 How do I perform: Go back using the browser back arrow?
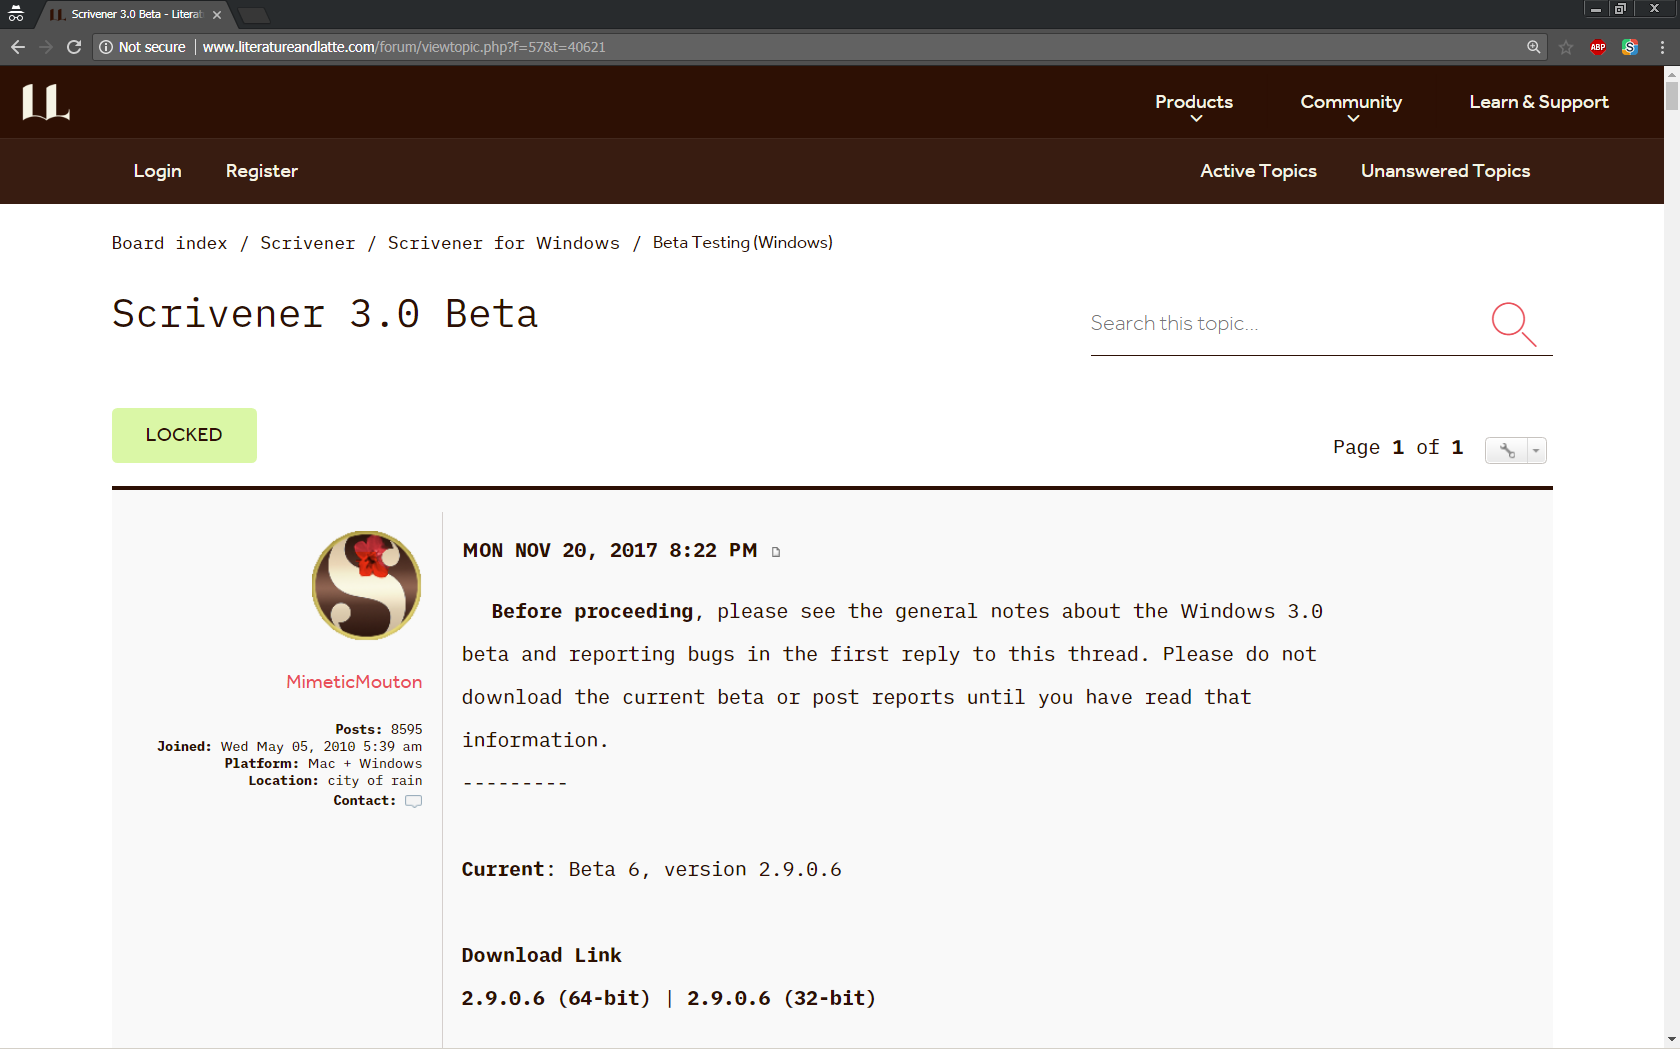tap(17, 47)
